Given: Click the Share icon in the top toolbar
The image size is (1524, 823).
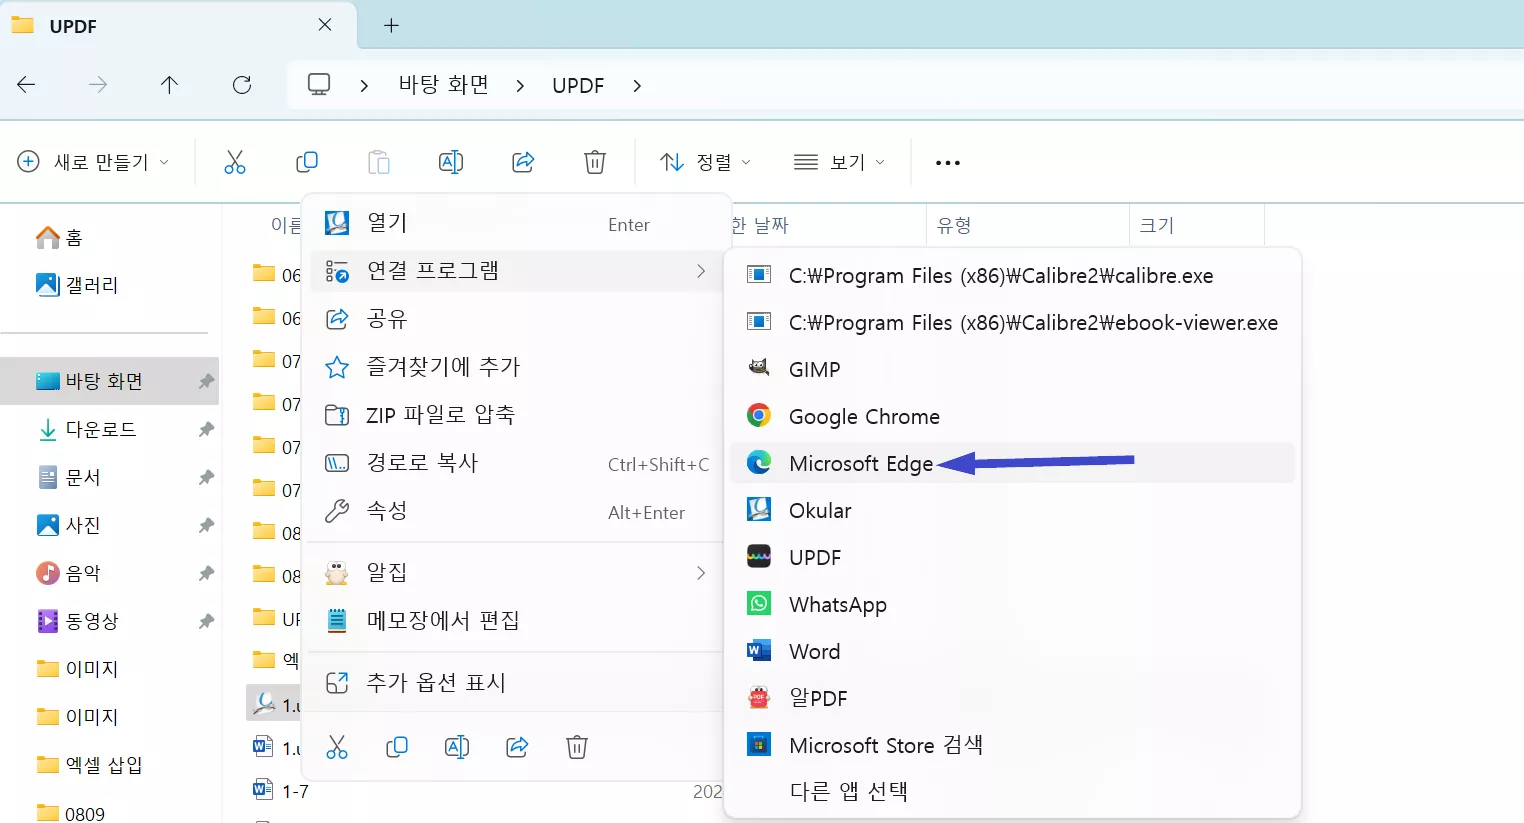Looking at the screenshot, I should (523, 162).
